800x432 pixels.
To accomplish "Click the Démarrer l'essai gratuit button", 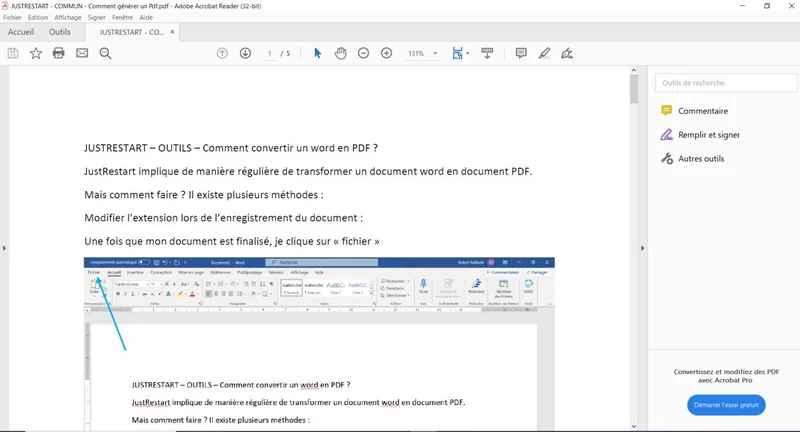I will [x=726, y=405].
